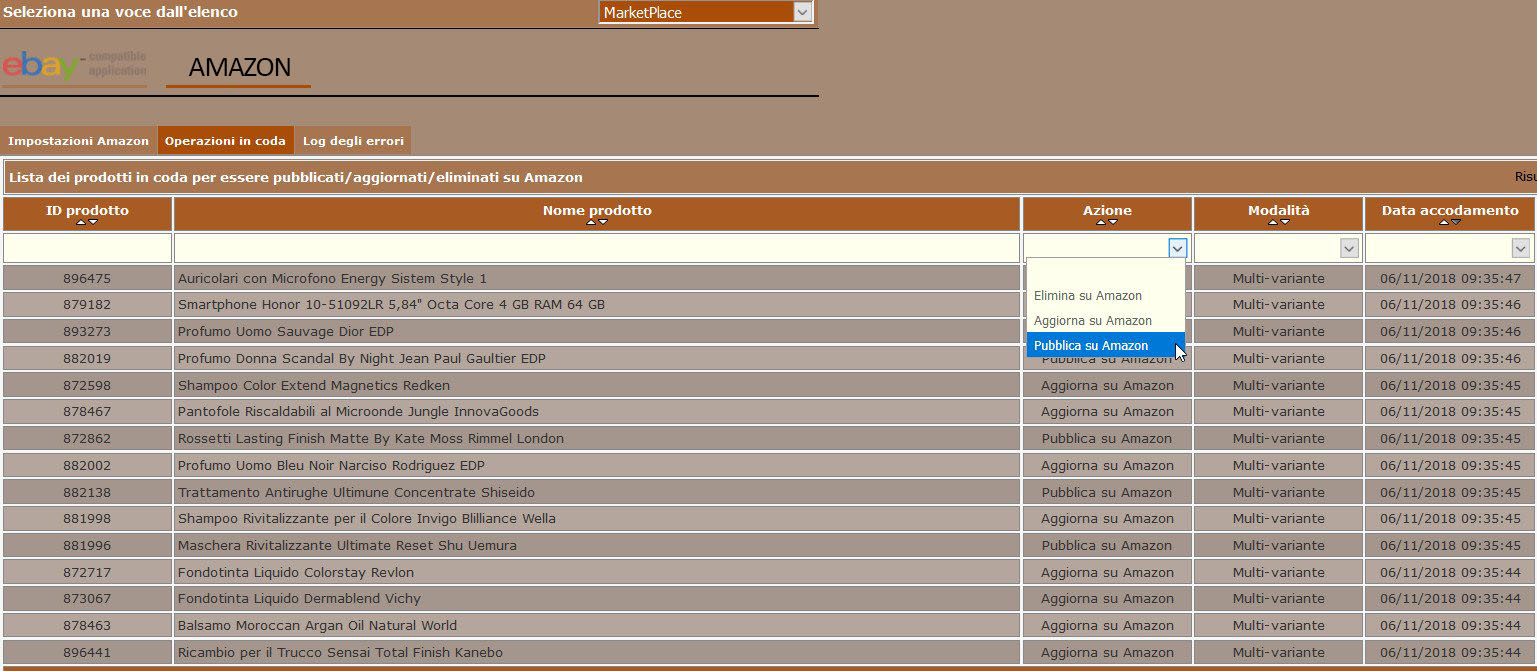Choose 'Aggiorna su Amazon' from dropdown list
Viewport: 1537px width, 671px height.
click(1092, 321)
